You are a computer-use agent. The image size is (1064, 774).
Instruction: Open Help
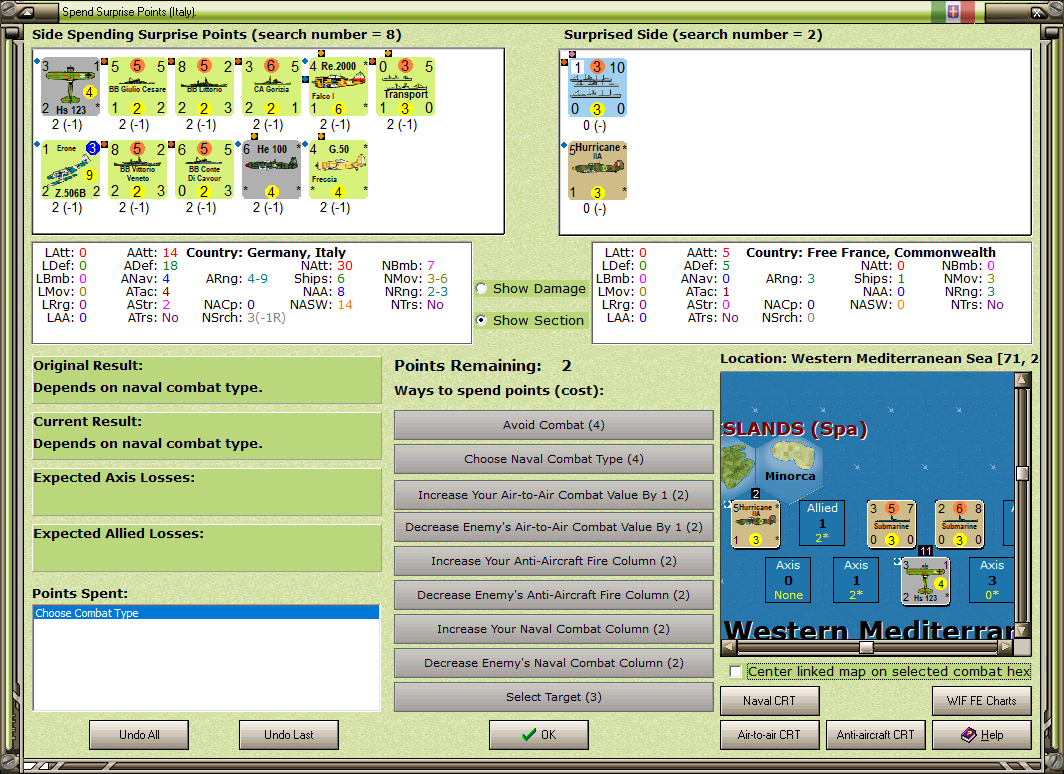point(982,735)
